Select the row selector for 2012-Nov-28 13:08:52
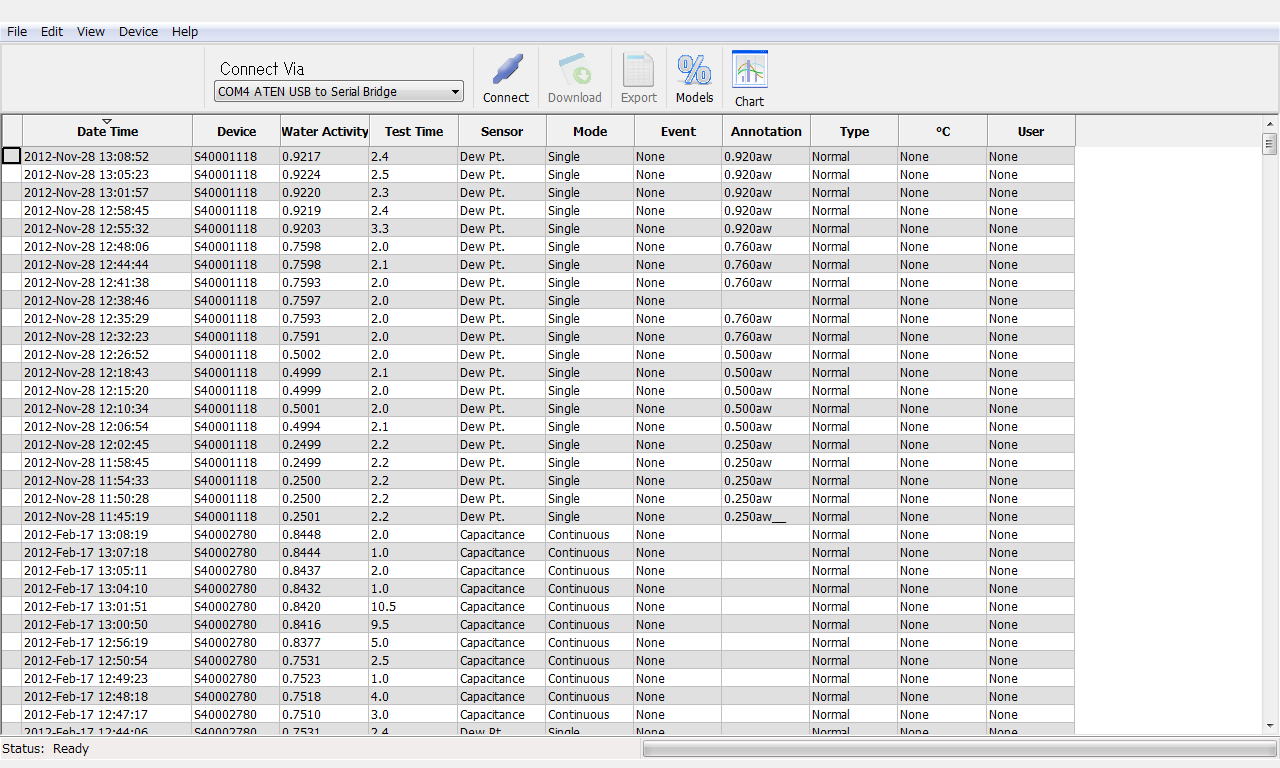This screenshot has width=1280, height=768. pos(11,156)
